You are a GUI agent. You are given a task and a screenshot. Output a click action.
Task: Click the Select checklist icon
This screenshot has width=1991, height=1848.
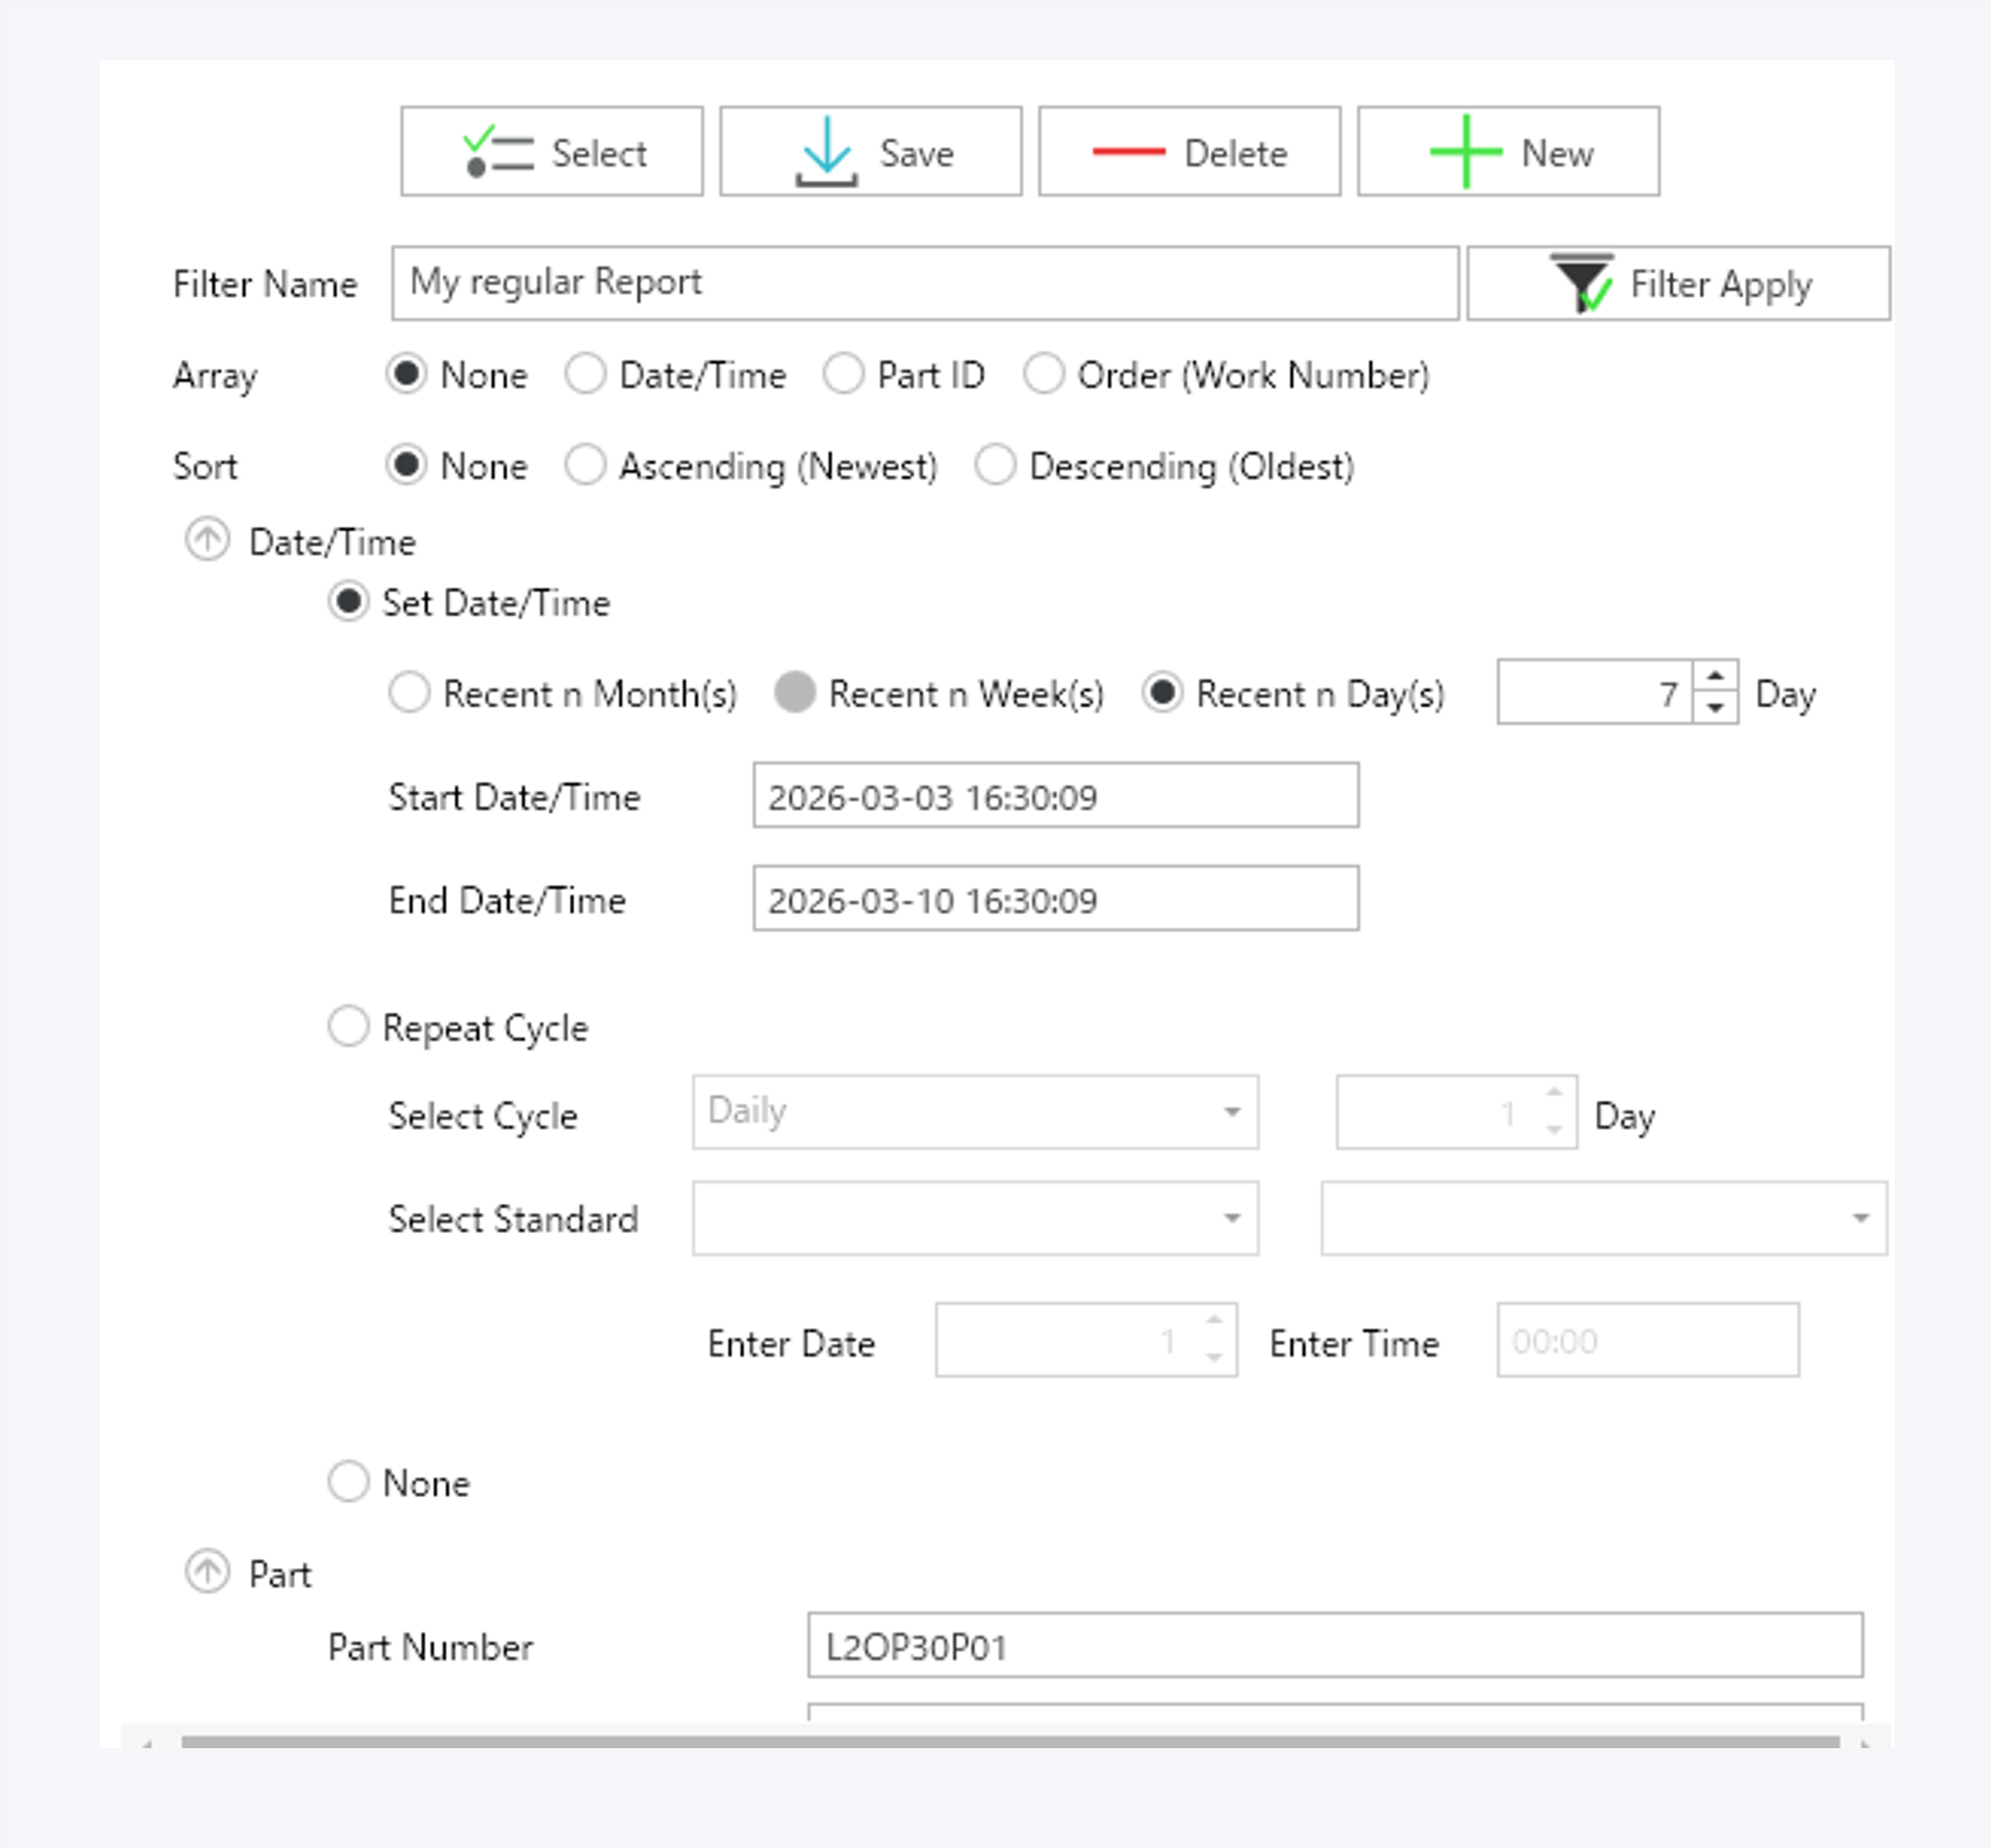(497, 153)
